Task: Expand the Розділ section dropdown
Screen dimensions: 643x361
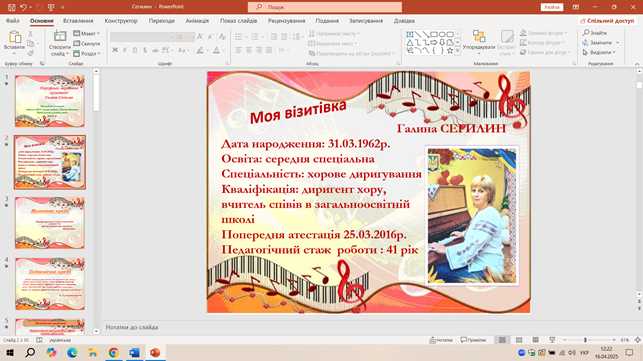Action: pyautogui.click(x=87, y=53)
